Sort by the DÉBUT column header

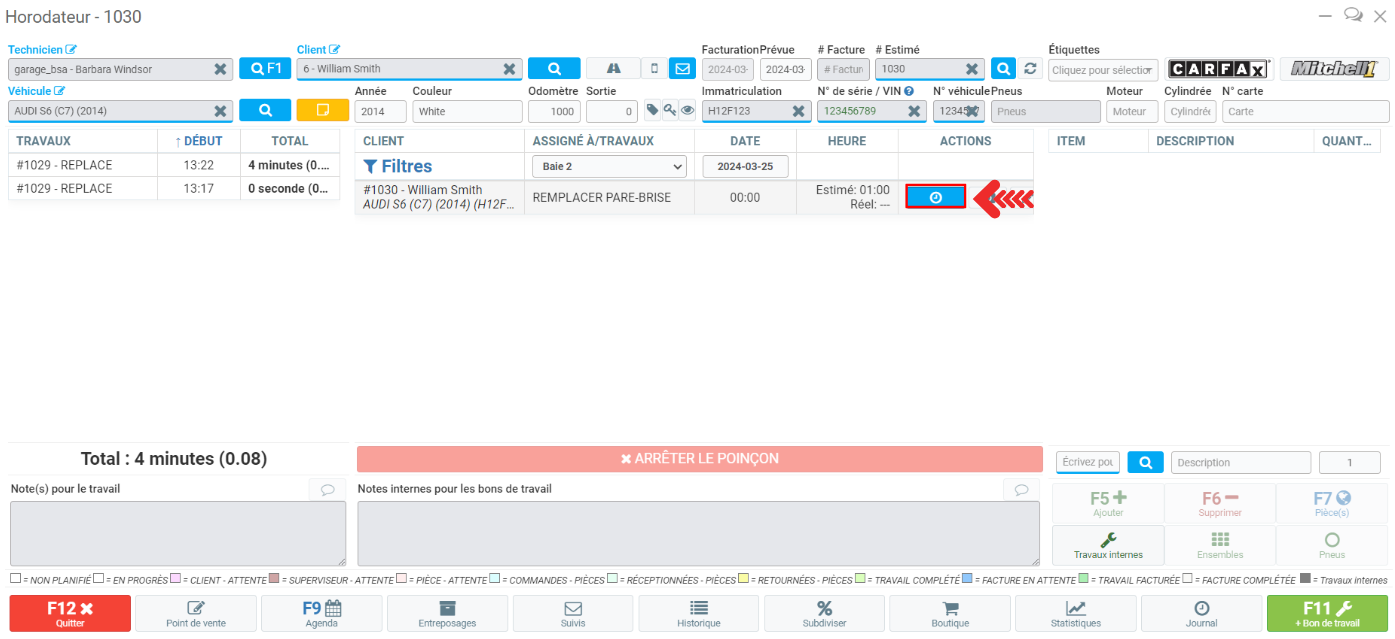pyautogui.click(x=198, y=141)
